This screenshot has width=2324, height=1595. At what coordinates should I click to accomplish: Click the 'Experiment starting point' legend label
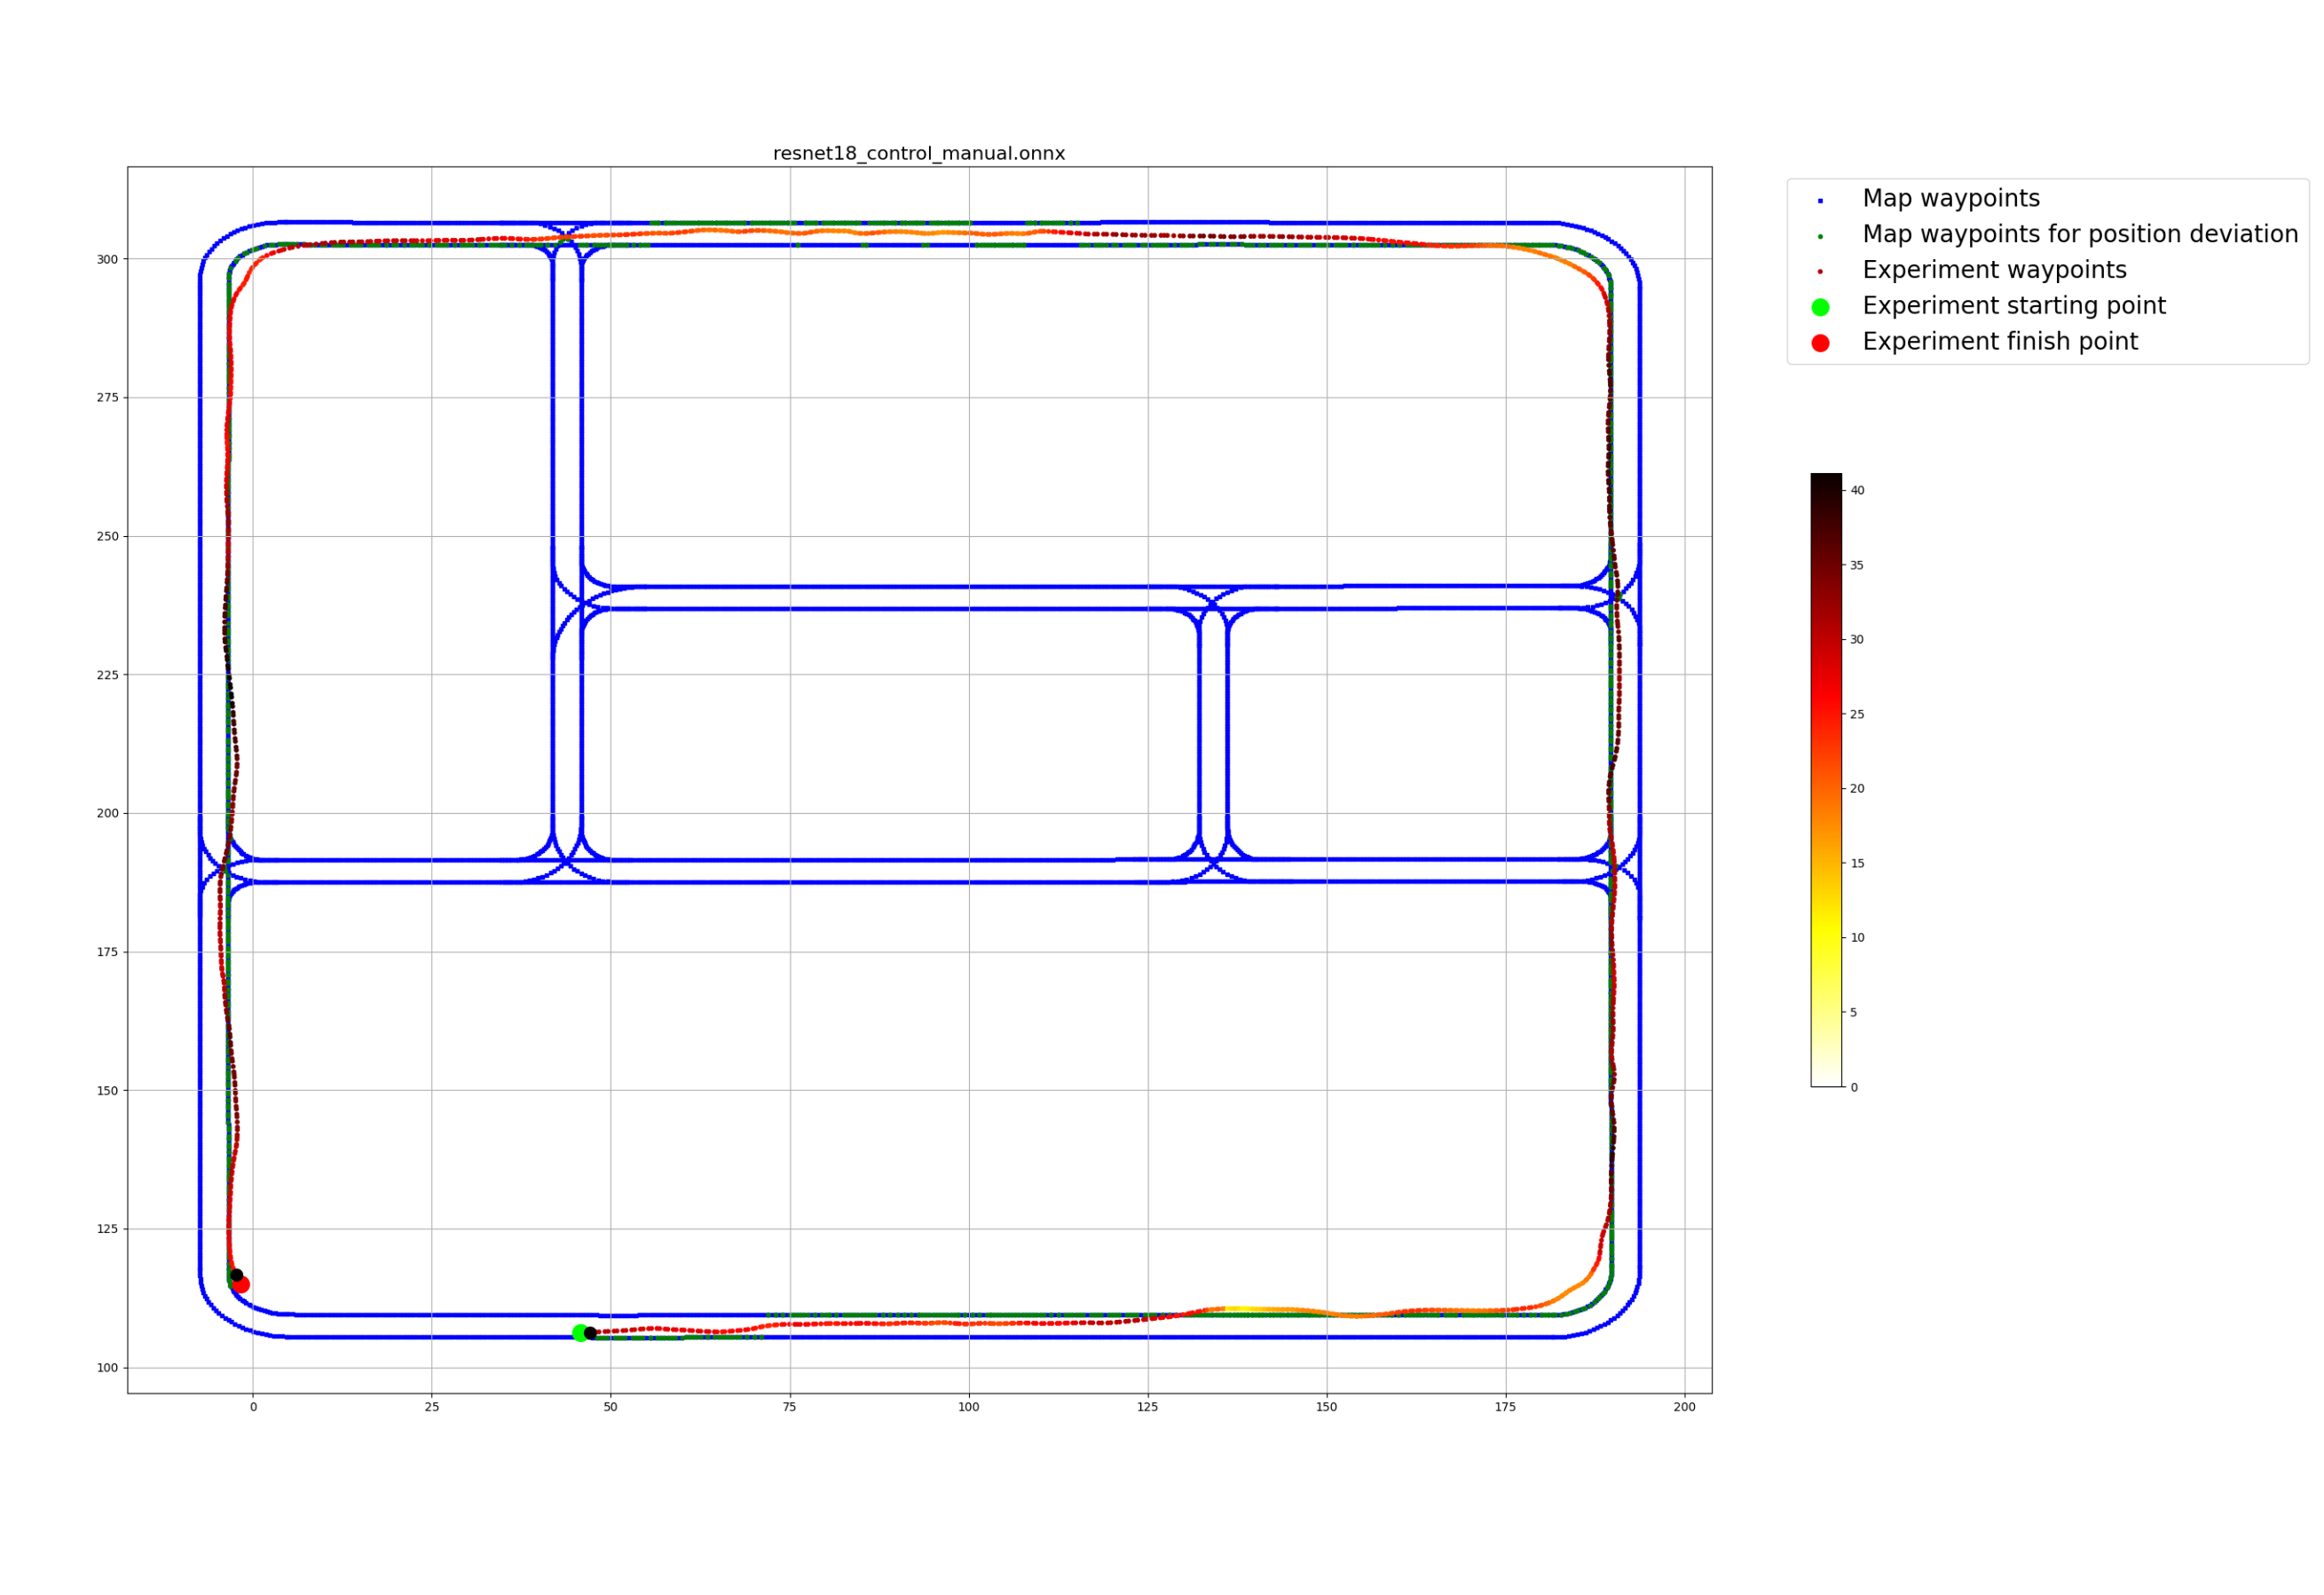(x=2013, y=306)
